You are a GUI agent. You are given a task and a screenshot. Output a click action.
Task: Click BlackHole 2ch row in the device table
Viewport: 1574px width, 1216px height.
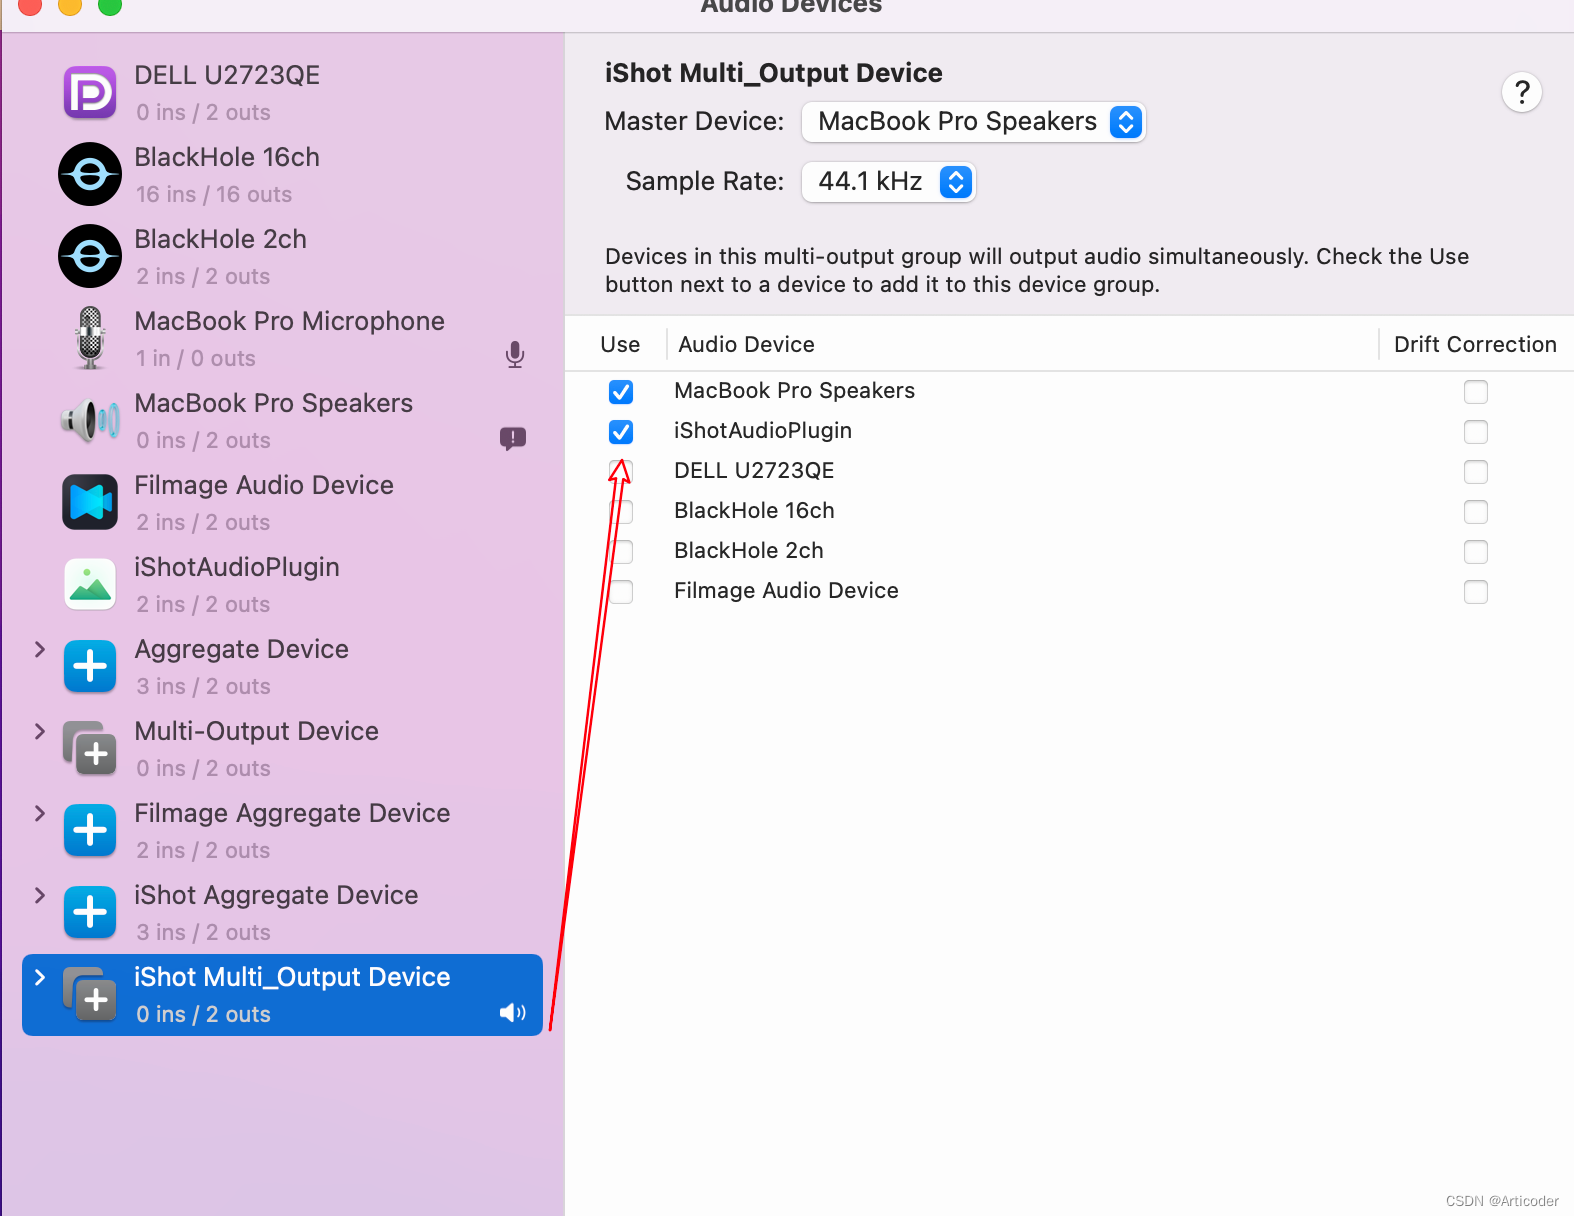point(1069,552)
